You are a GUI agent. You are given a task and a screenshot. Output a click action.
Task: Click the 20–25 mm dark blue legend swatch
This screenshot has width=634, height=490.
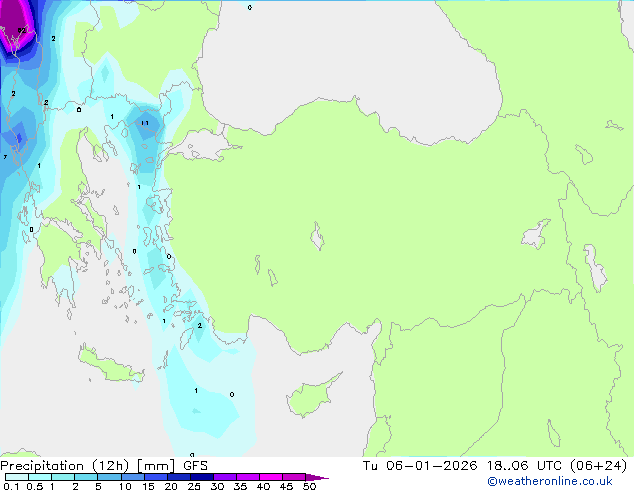pyautogui.click(x=179, y=477)
